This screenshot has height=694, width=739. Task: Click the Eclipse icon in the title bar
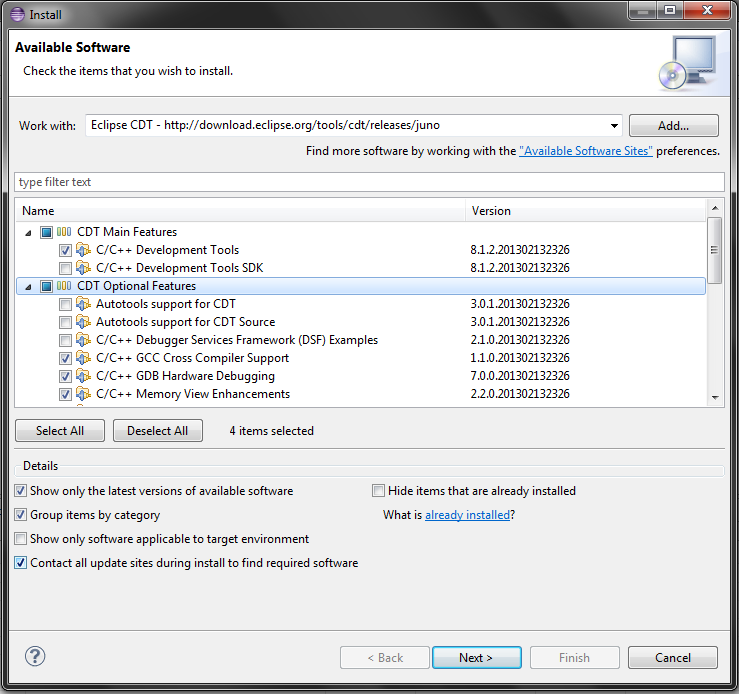click(x=17, y=15)
